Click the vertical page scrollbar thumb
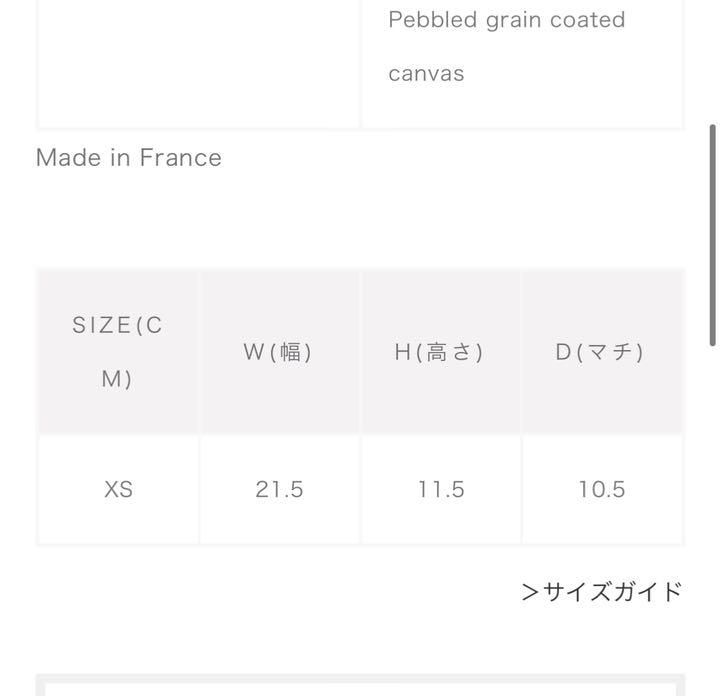Screen dimensions: 720x696 (712, 235)
